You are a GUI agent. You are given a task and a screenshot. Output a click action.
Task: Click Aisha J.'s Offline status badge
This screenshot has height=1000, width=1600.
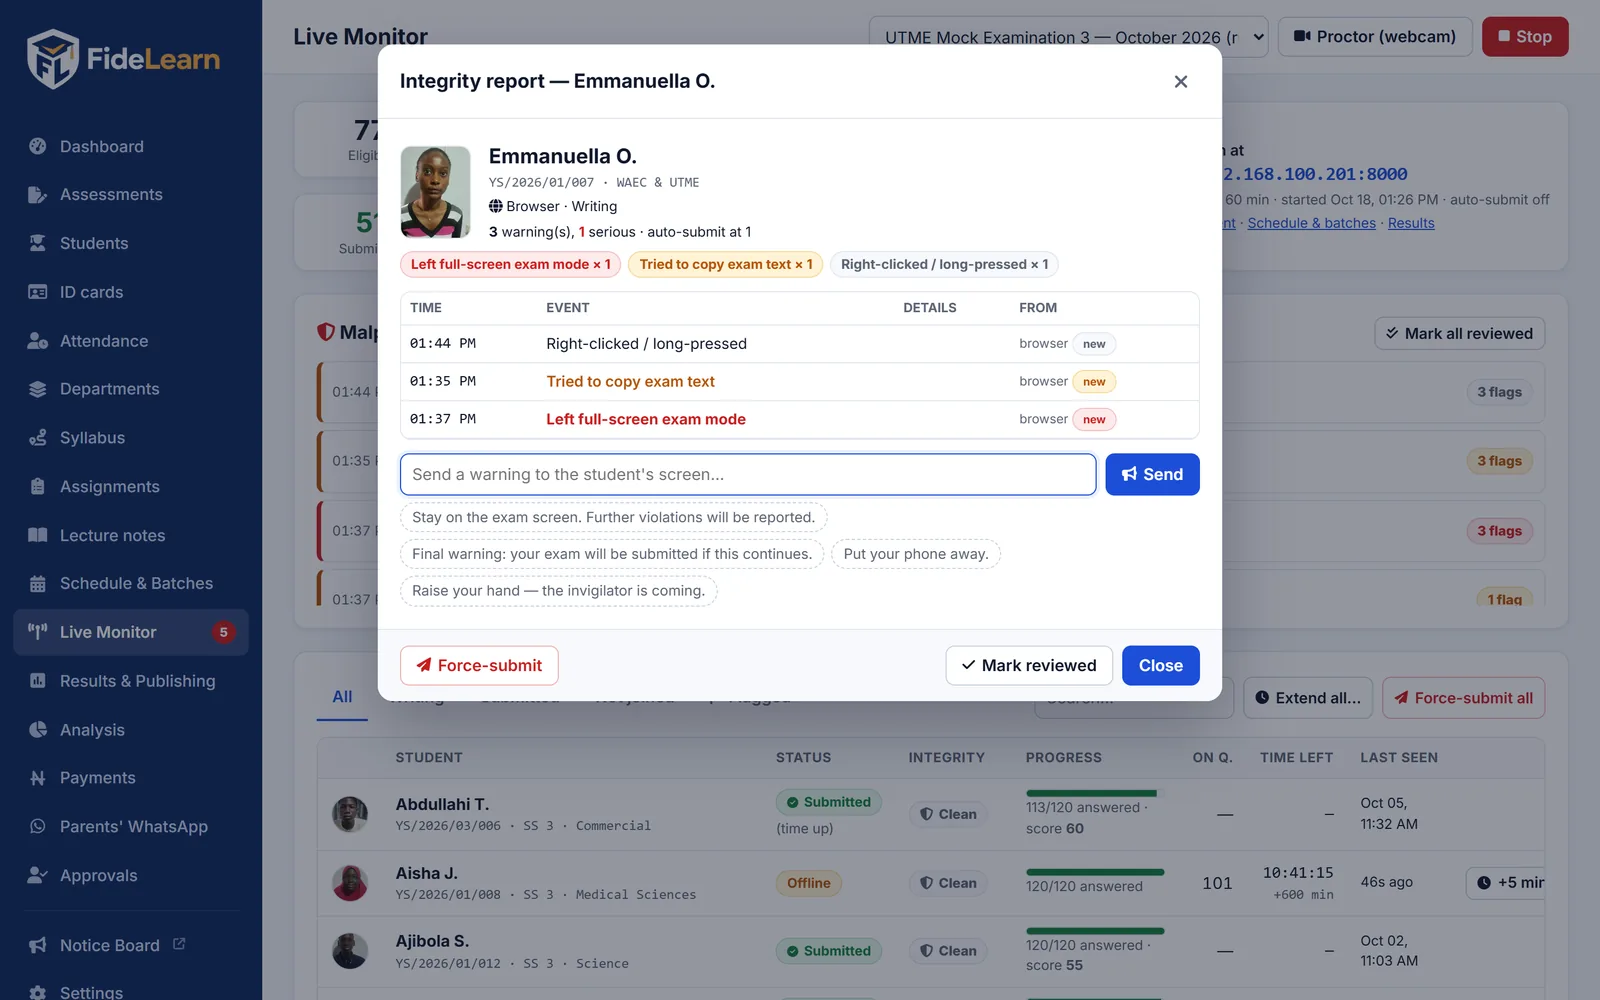coord(809,884)
